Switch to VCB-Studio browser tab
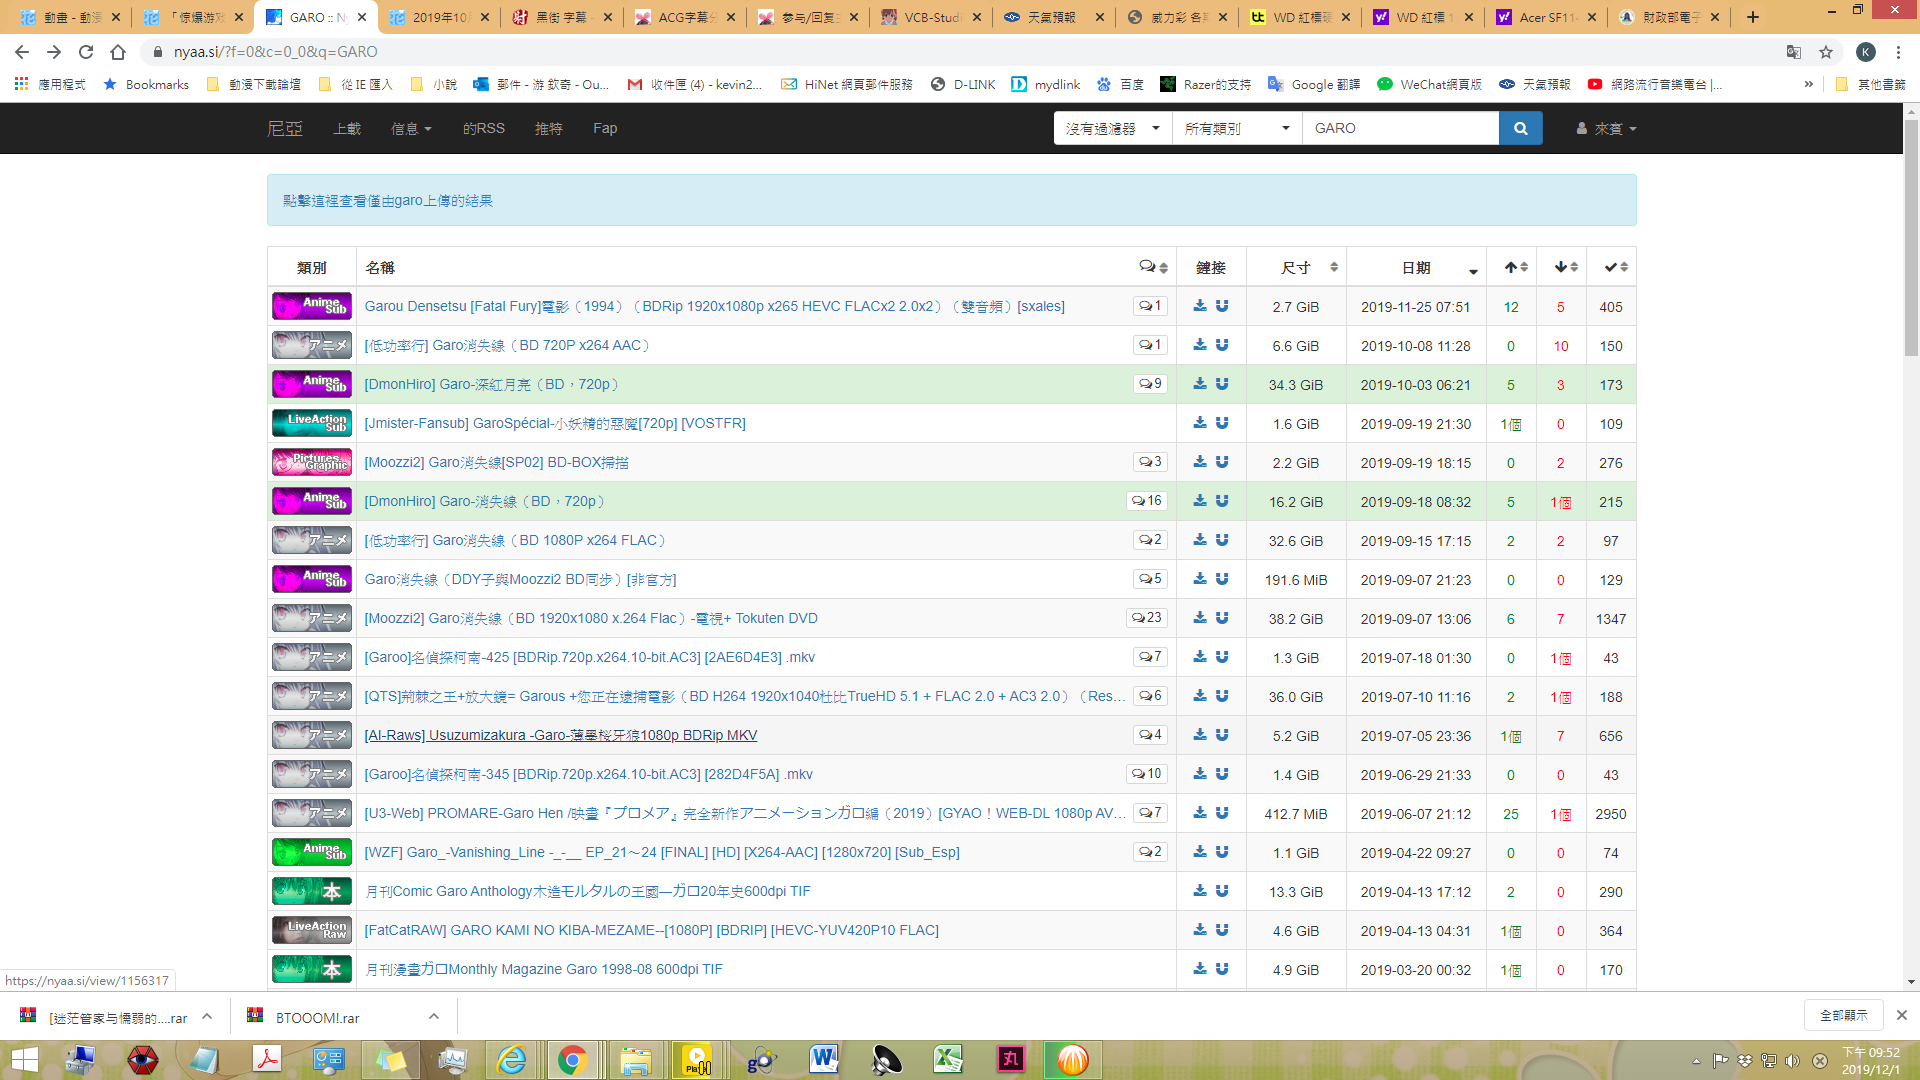Viewport: 1920px width, 1080px height. point(930,17)
